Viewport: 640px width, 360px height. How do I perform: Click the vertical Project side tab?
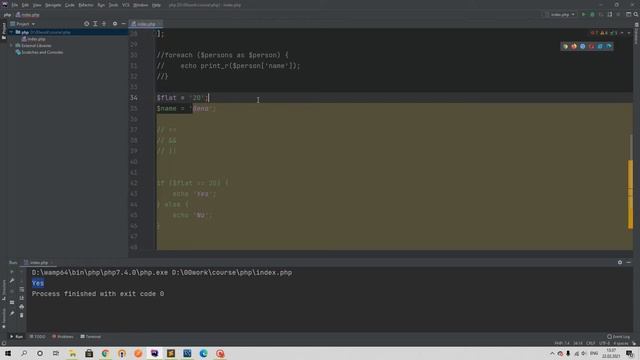[x=4, y=31]
